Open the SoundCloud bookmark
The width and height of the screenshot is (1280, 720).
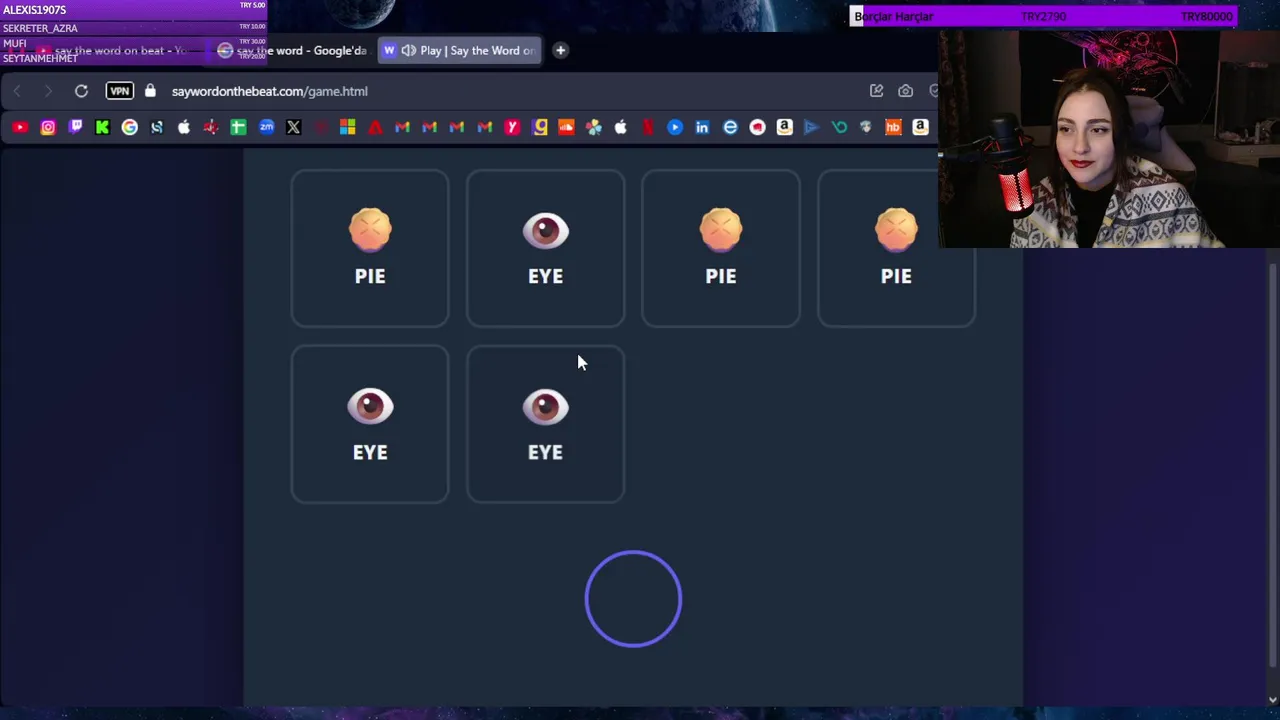pyautogui.click(x=566, y=127)
